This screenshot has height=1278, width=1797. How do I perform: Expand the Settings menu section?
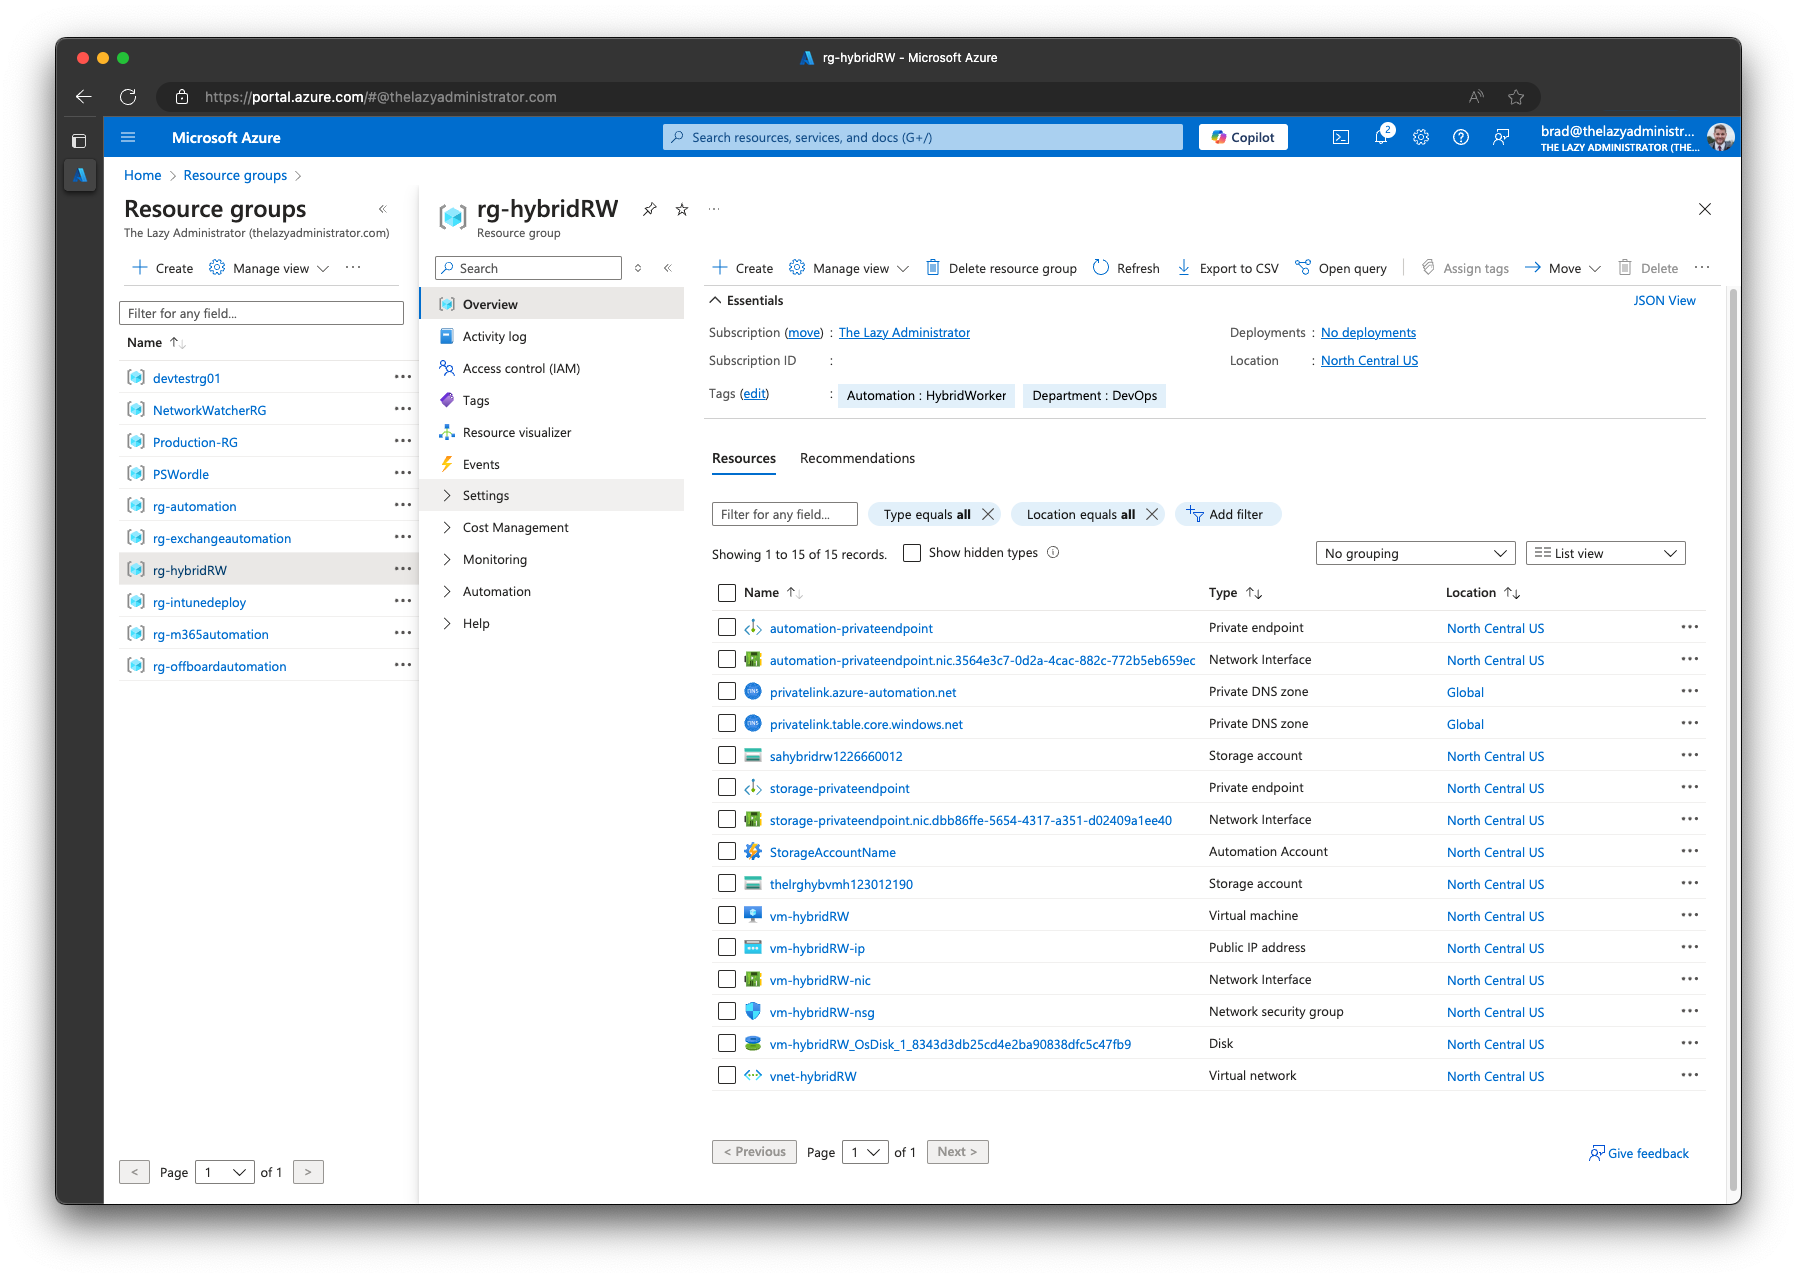click(x=552, y=495)
